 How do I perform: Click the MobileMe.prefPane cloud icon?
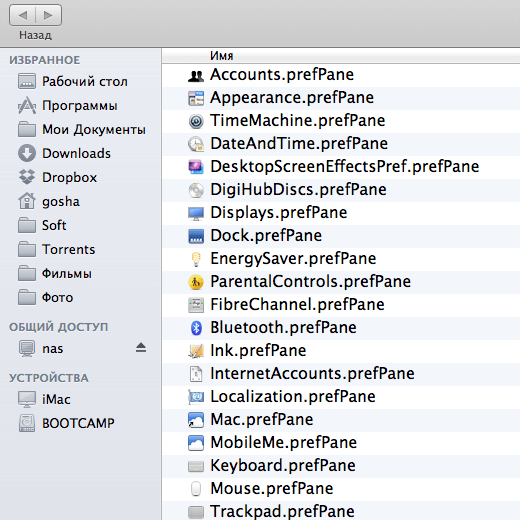(x=196, y=443)
